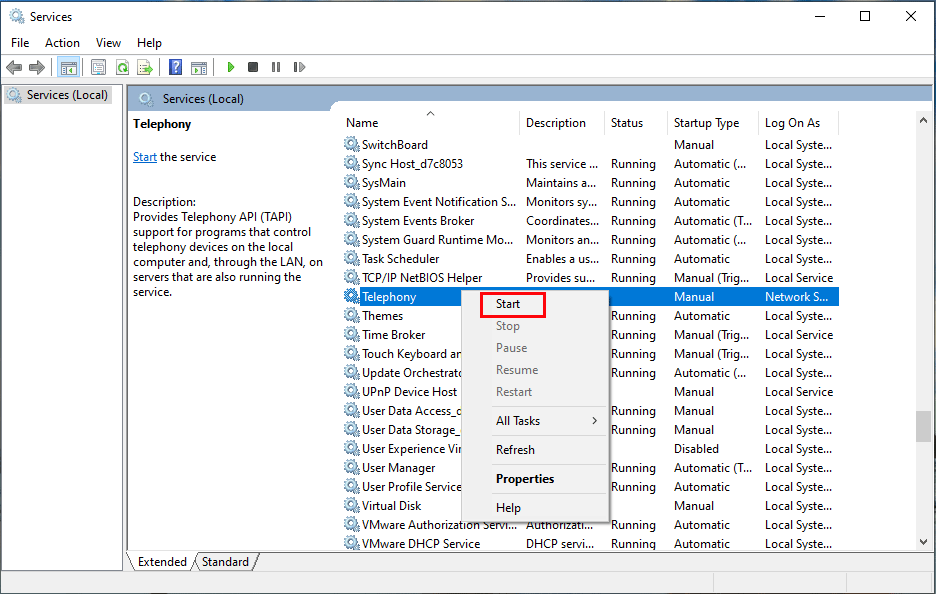Select the User Data Access service row
Image resolution: width=936 pixels, height=594 pixels.
click(590, 411)
